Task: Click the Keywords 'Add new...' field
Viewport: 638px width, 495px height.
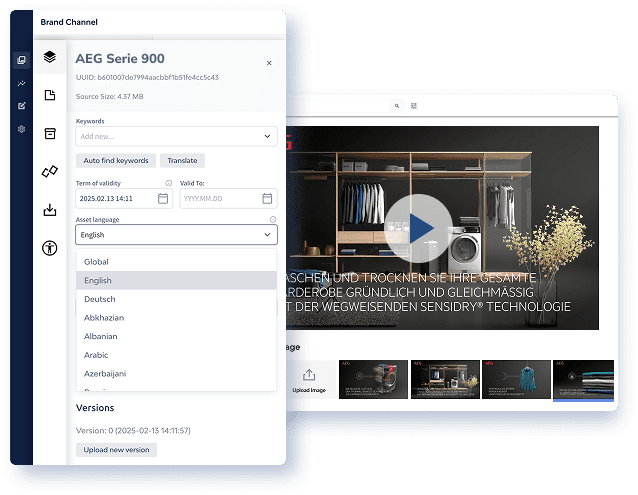Action: pyautogui.click(x=176, y=136)
